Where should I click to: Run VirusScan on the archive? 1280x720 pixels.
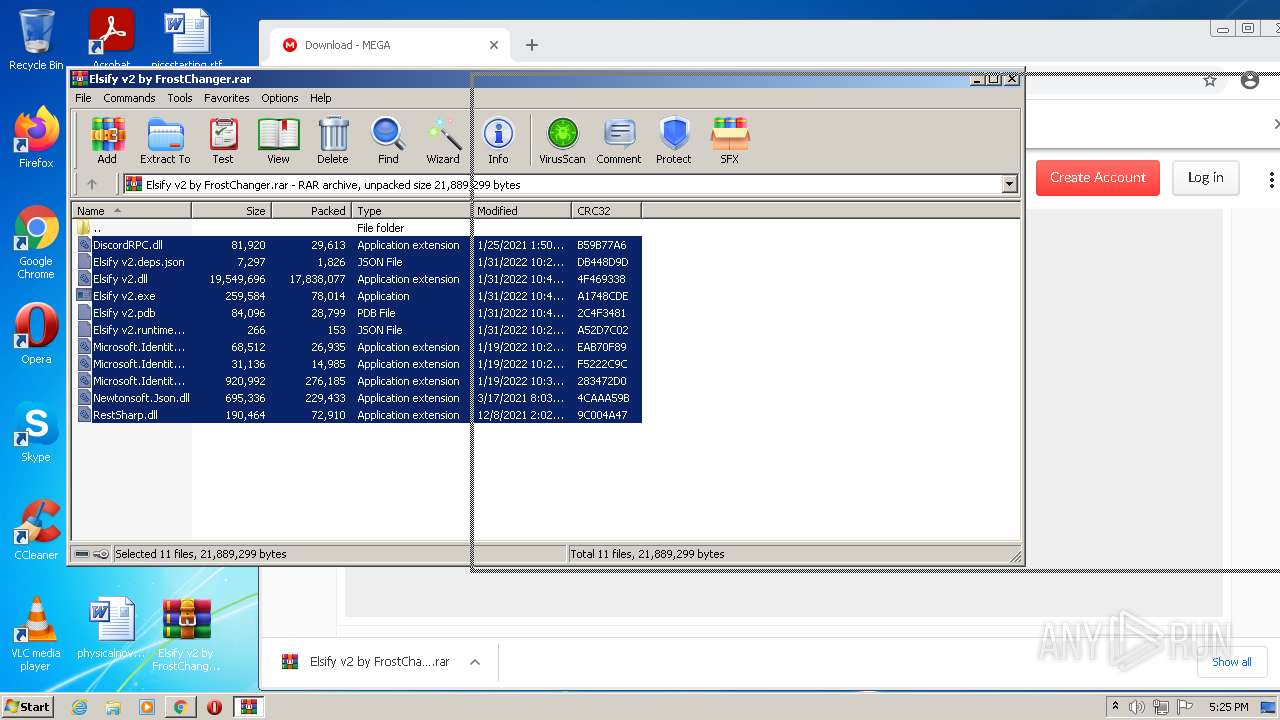[x=562, y=141]
